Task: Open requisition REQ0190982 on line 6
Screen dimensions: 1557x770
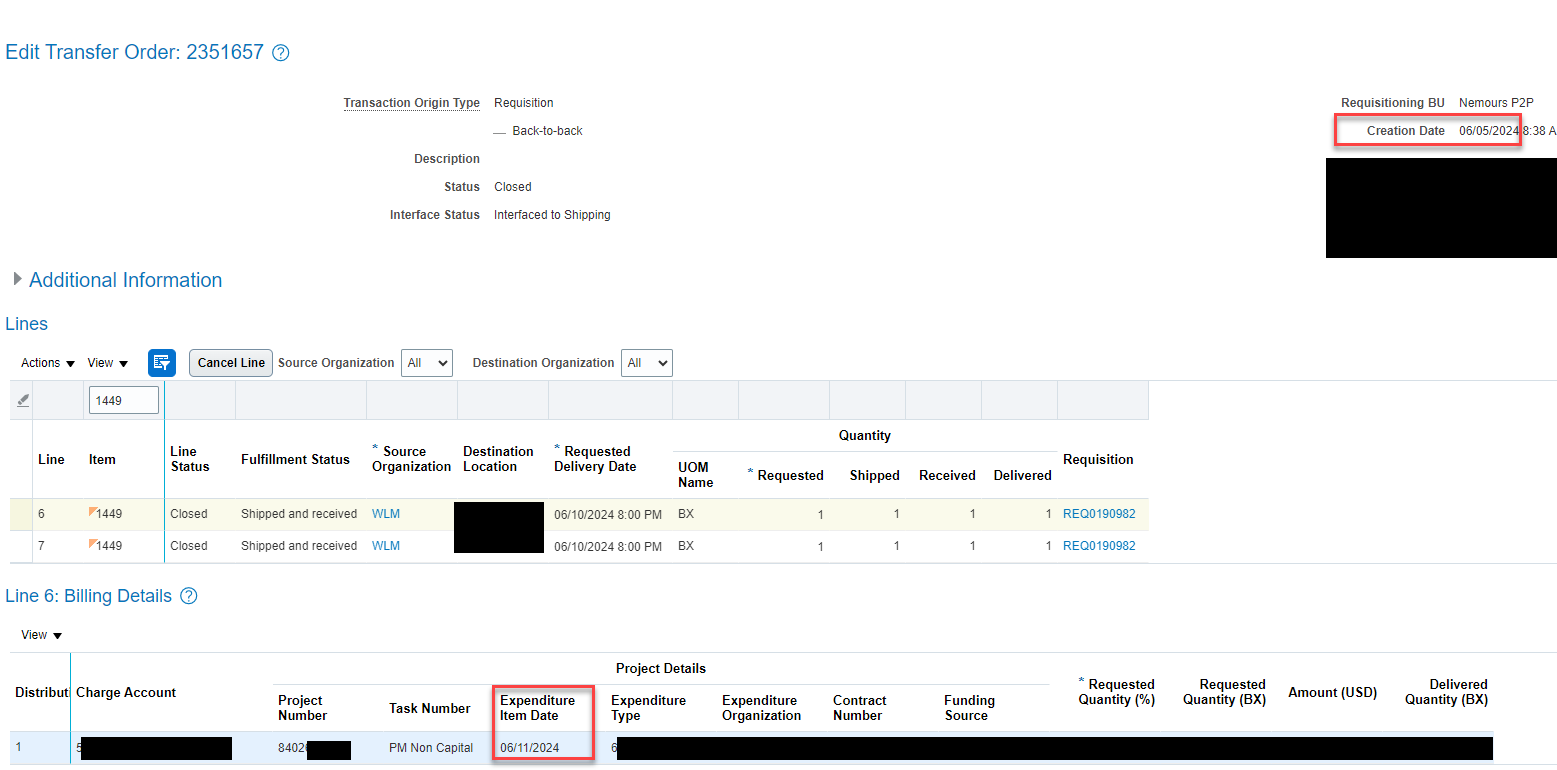Action: click(1099, 513)
